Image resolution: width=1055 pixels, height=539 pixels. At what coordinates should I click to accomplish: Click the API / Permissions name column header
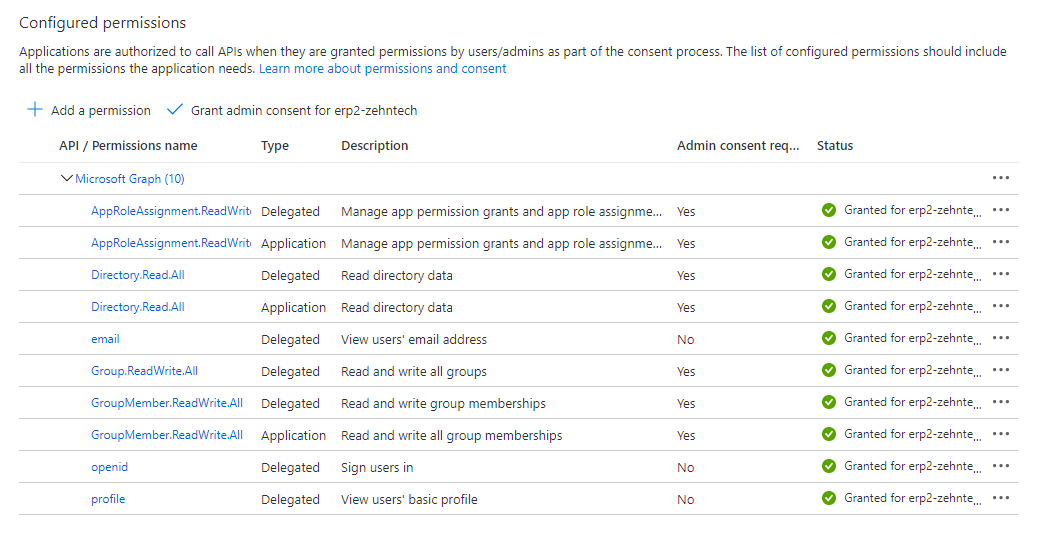pyautogui.click(x=128, y=146)
